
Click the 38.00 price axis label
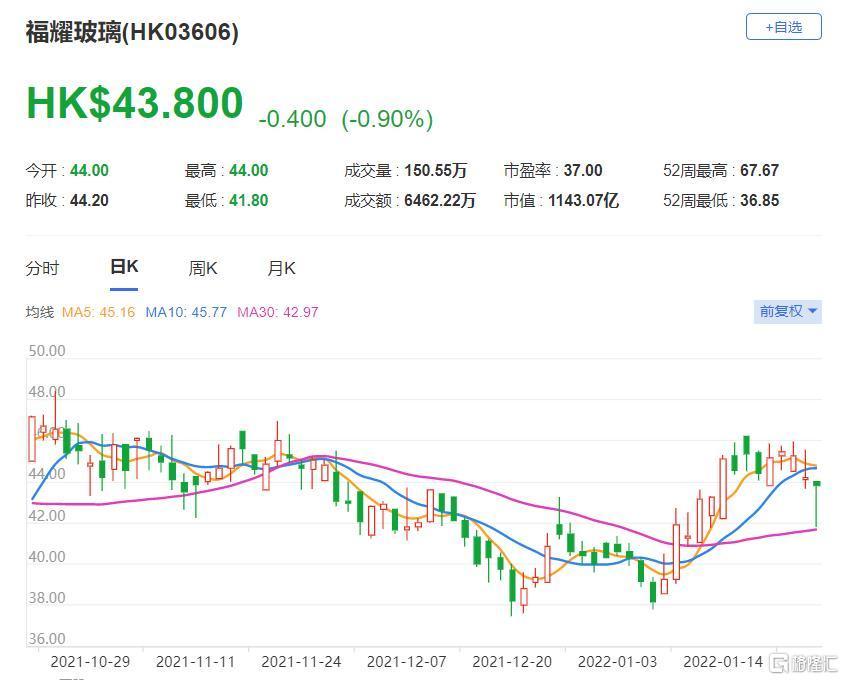47,598
